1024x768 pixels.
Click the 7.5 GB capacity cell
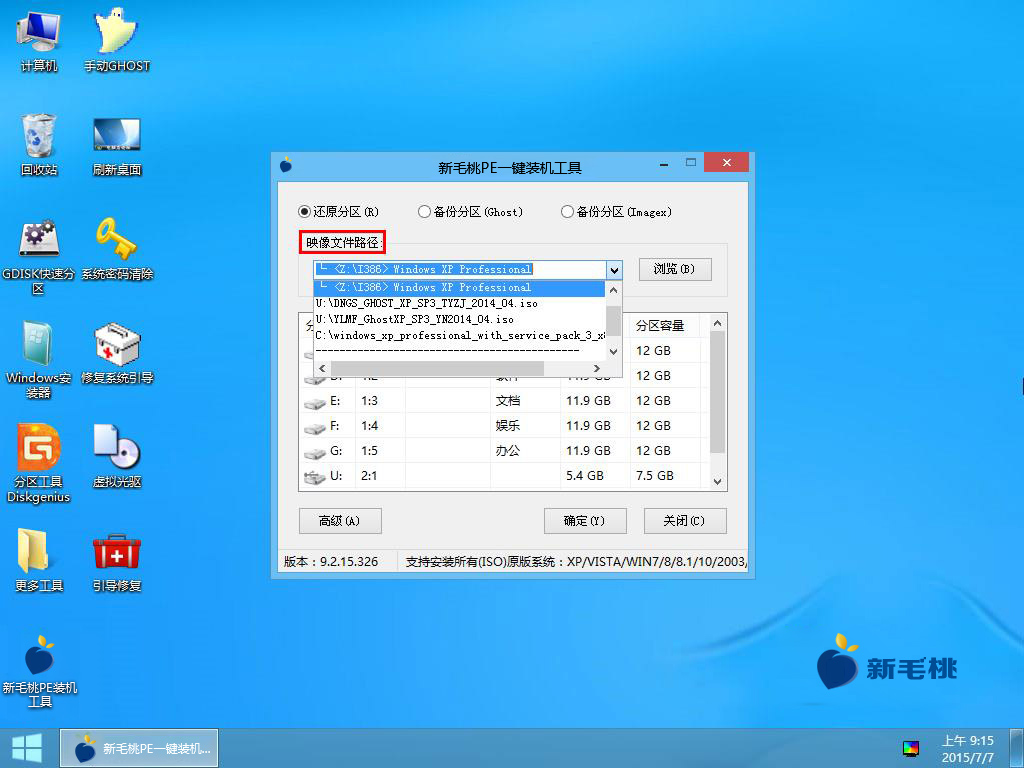click(x=654, y=475)
